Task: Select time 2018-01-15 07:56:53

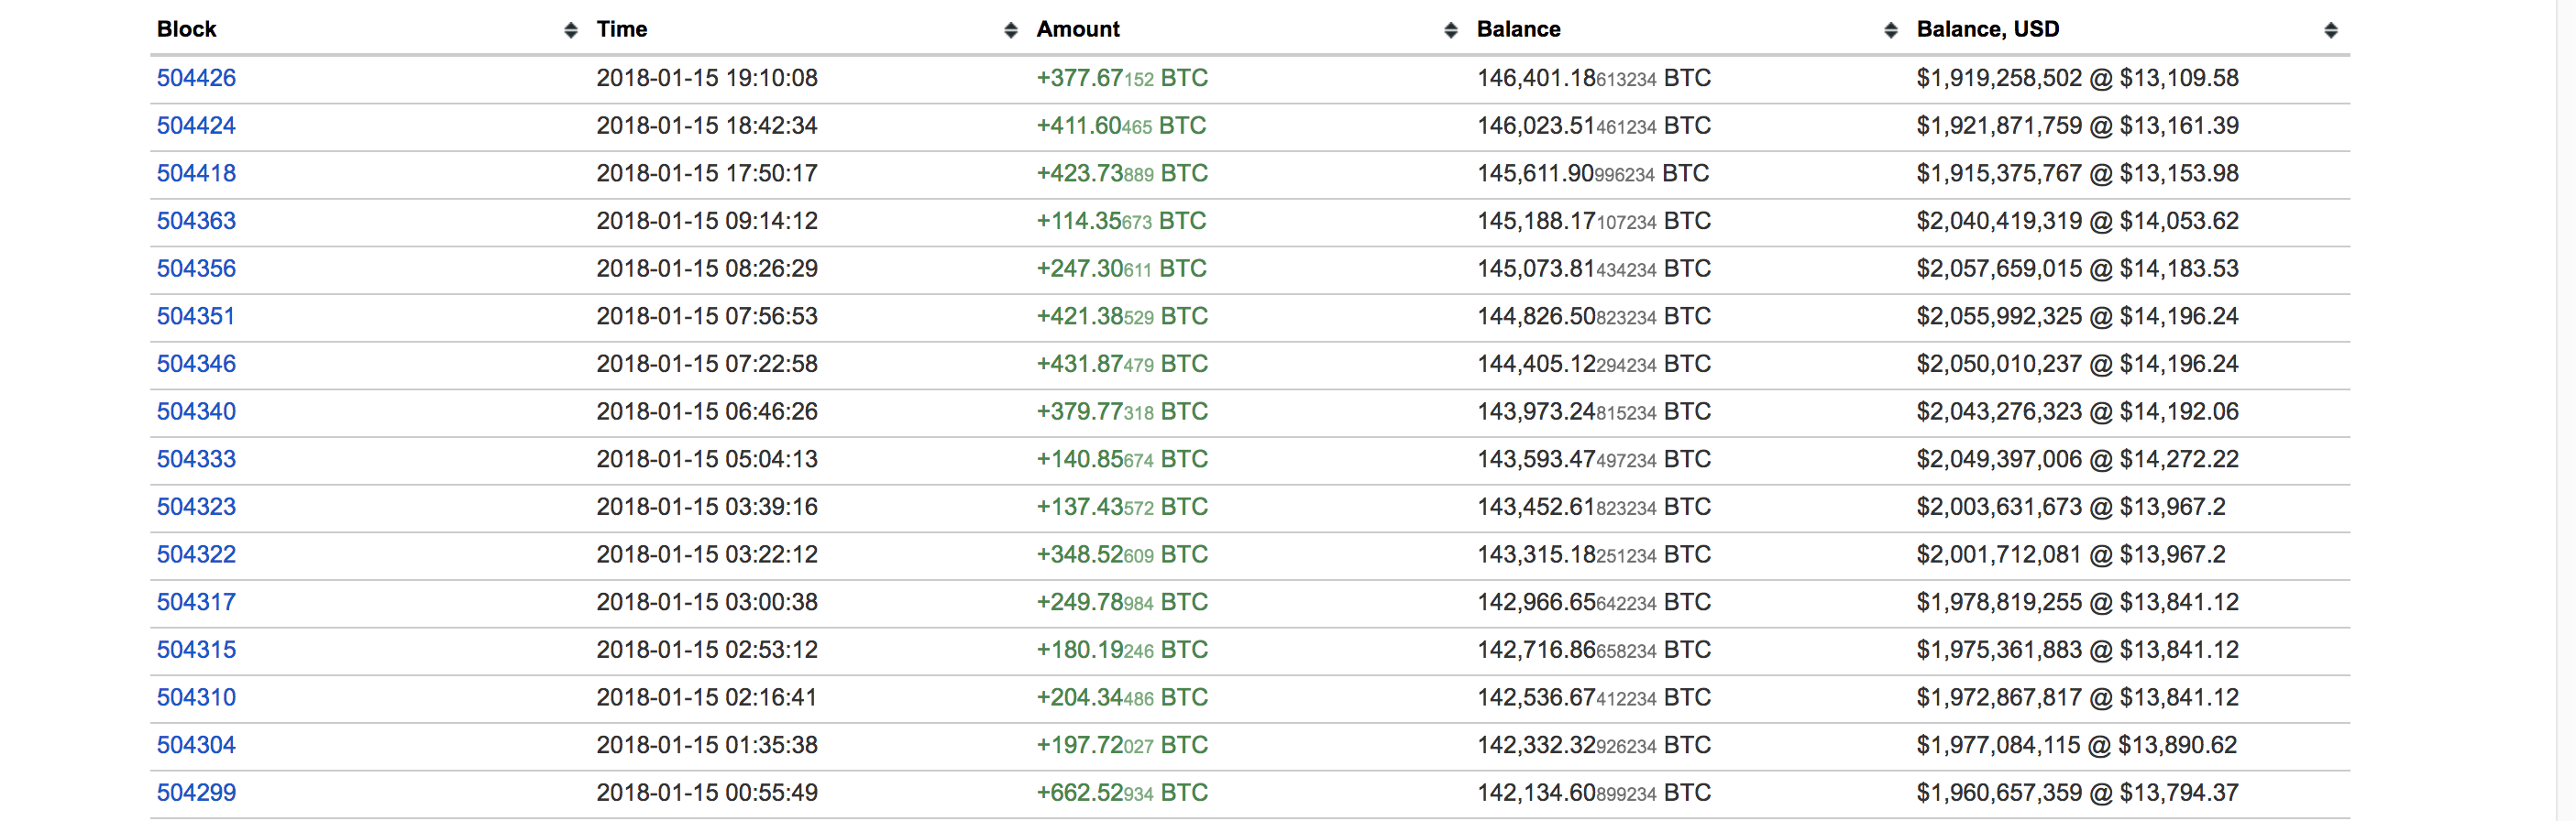Action: [x=707, y=316]
